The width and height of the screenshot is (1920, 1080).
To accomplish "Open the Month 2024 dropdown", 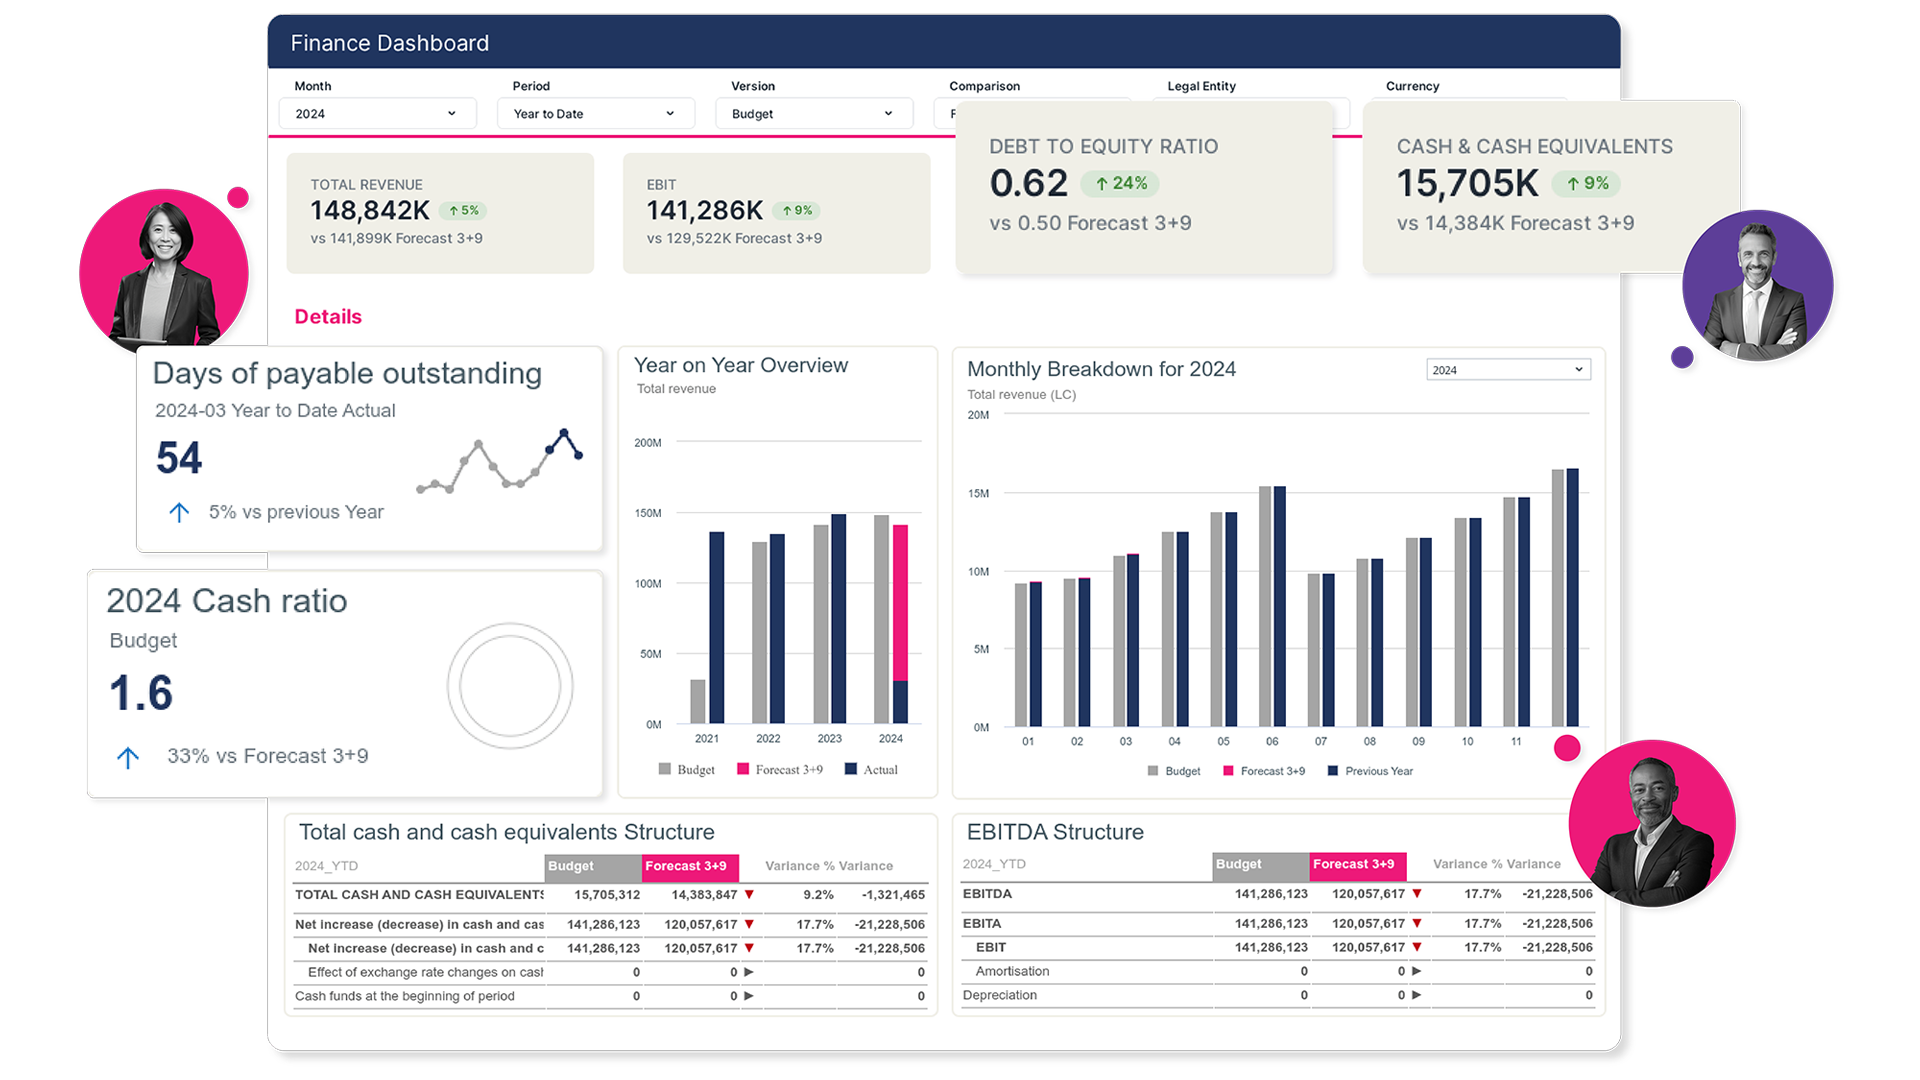I will 376,114.
